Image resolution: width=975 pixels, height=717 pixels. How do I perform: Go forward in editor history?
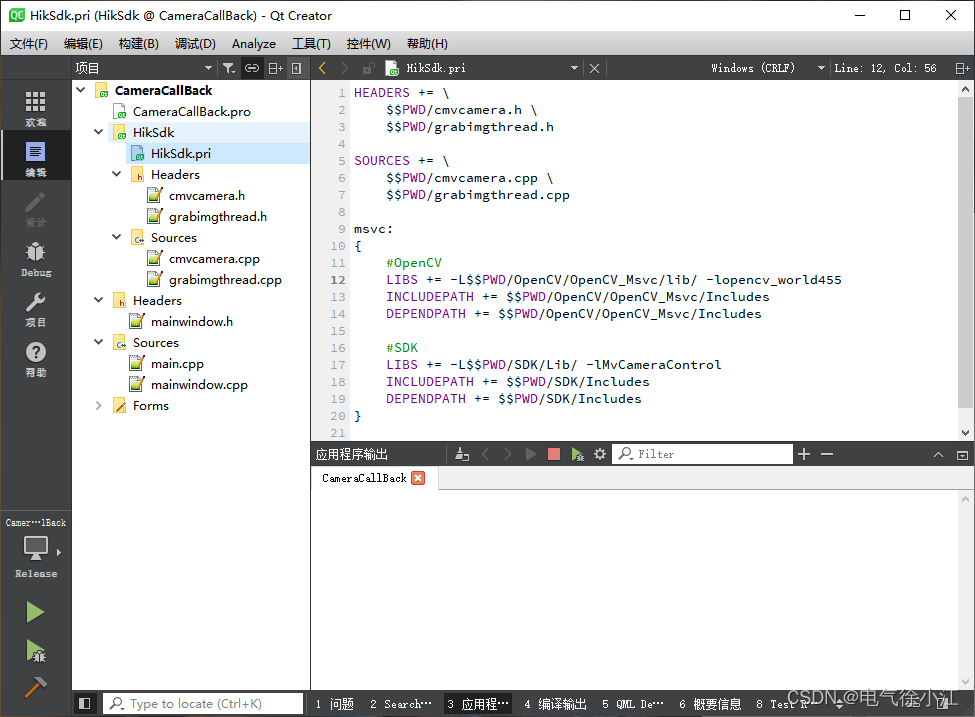pos(344,68)
